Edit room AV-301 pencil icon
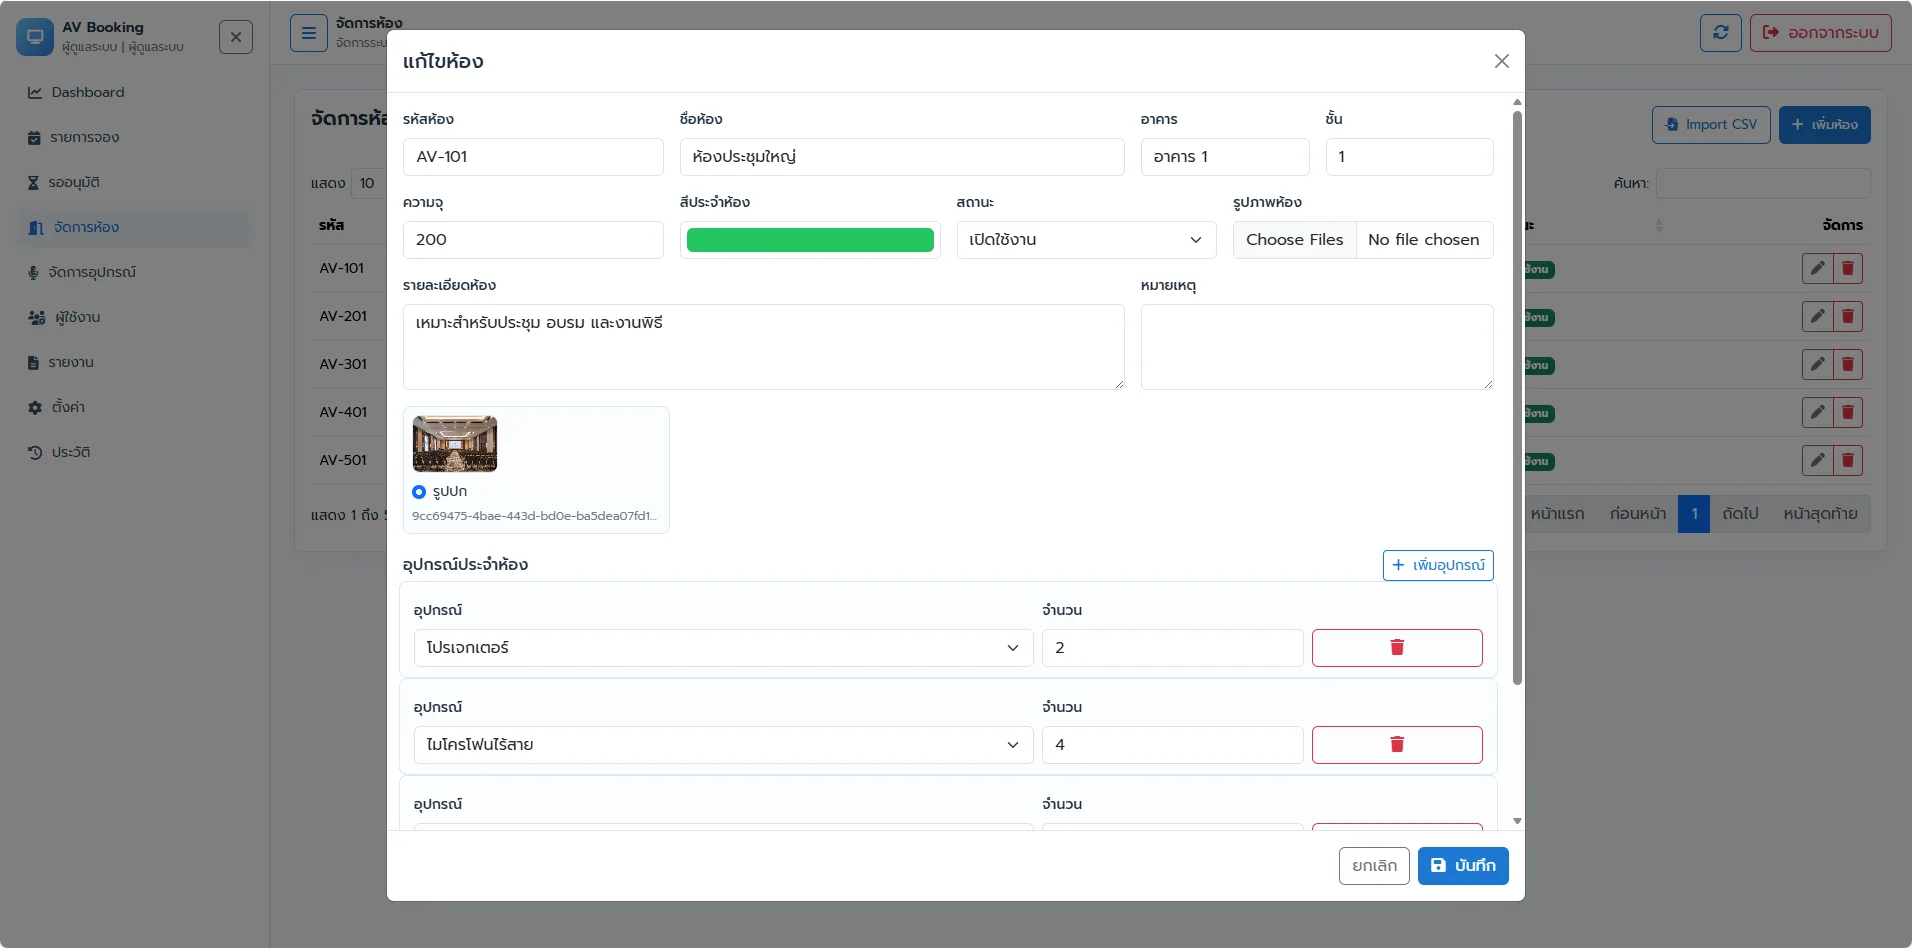This screenshot has height=948, width=1912. coord(1817,364)
